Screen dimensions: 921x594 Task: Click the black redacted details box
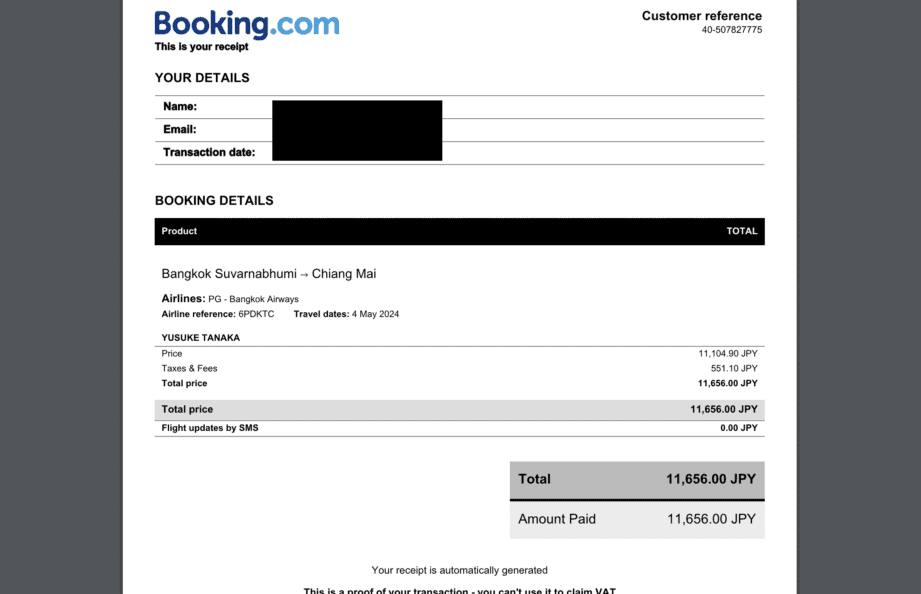356,130
